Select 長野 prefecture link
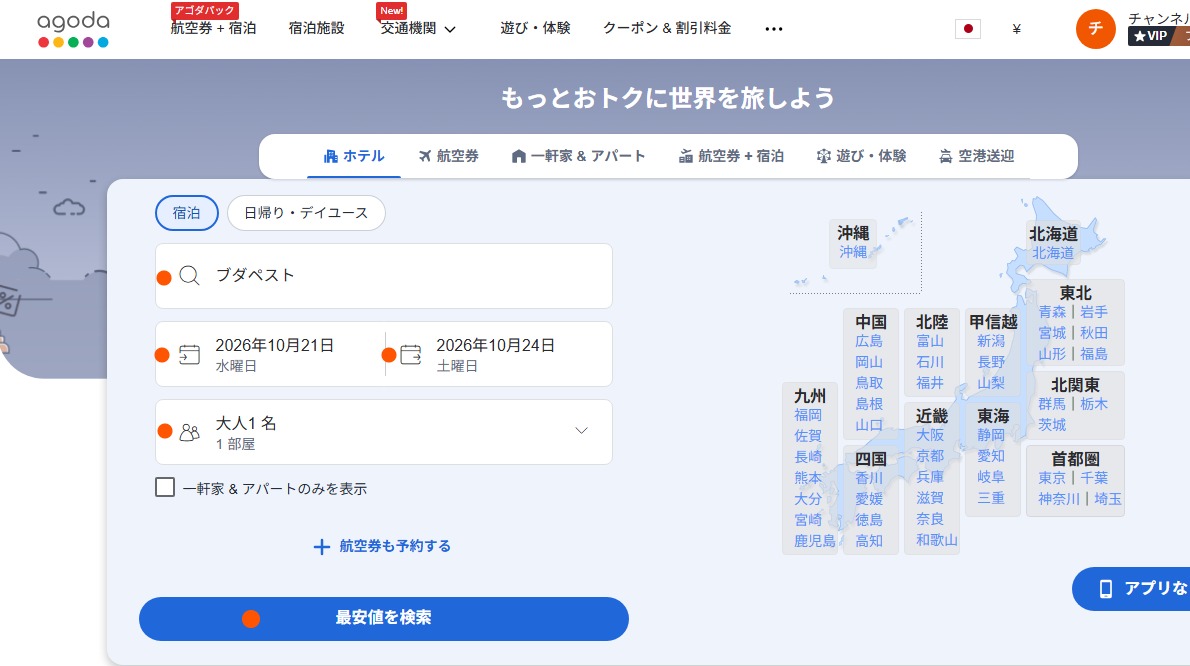 tap(991, 363)
